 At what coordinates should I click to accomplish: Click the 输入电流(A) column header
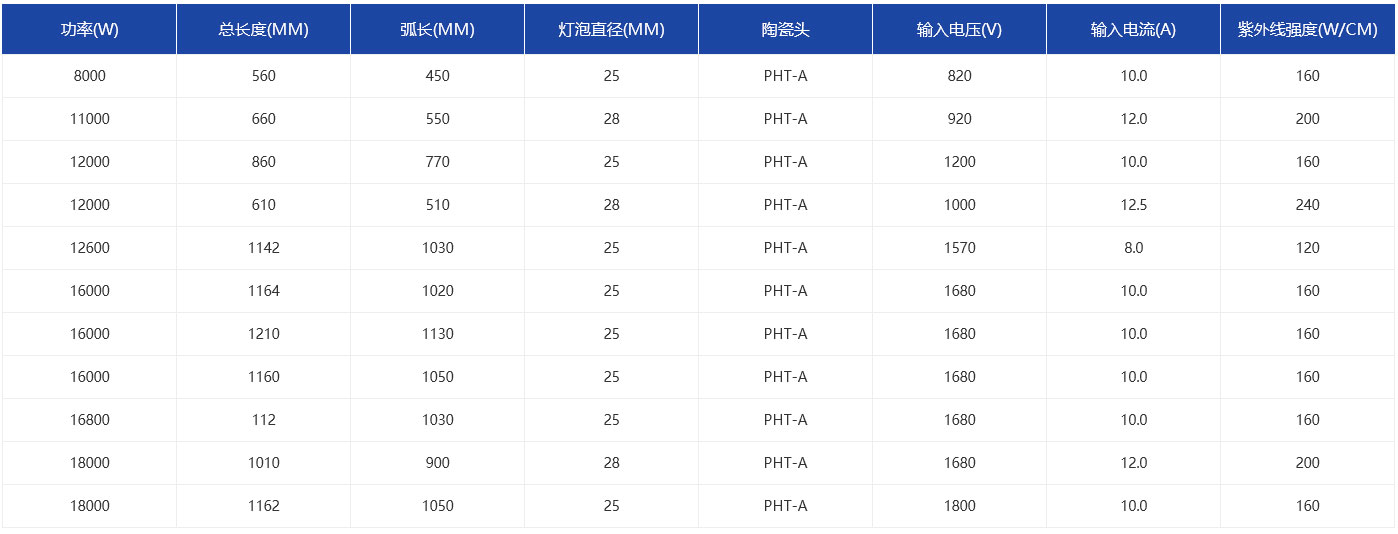(x=1133, y=29)
